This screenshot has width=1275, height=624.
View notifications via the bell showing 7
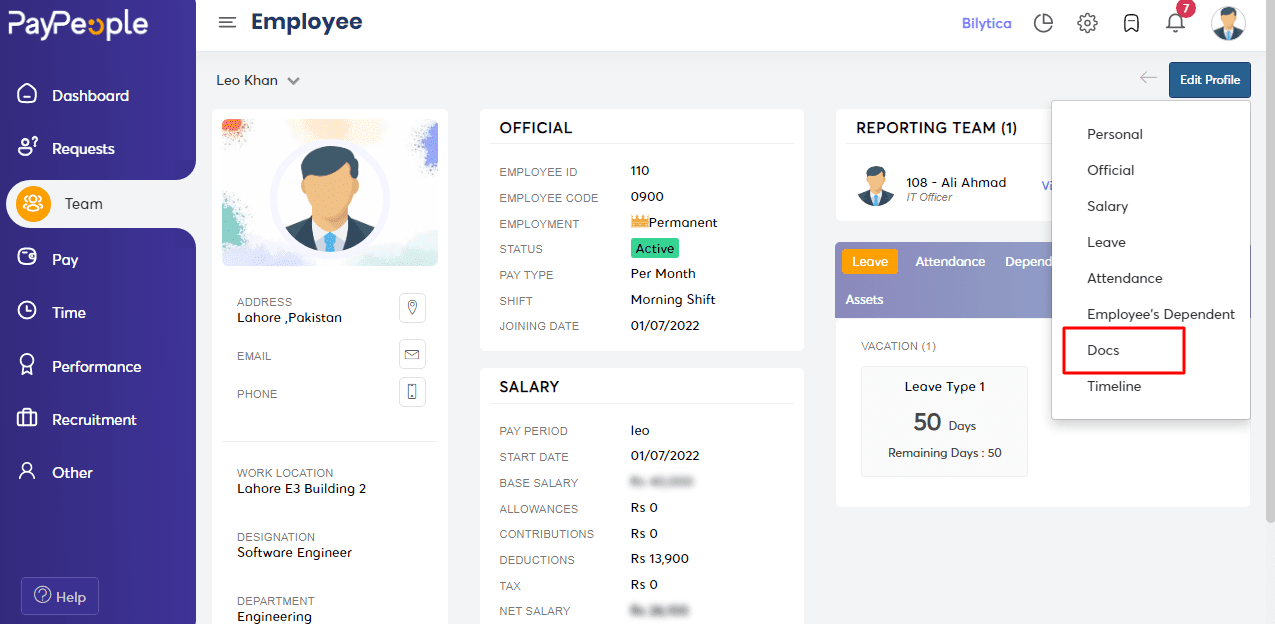(1175, 24)
